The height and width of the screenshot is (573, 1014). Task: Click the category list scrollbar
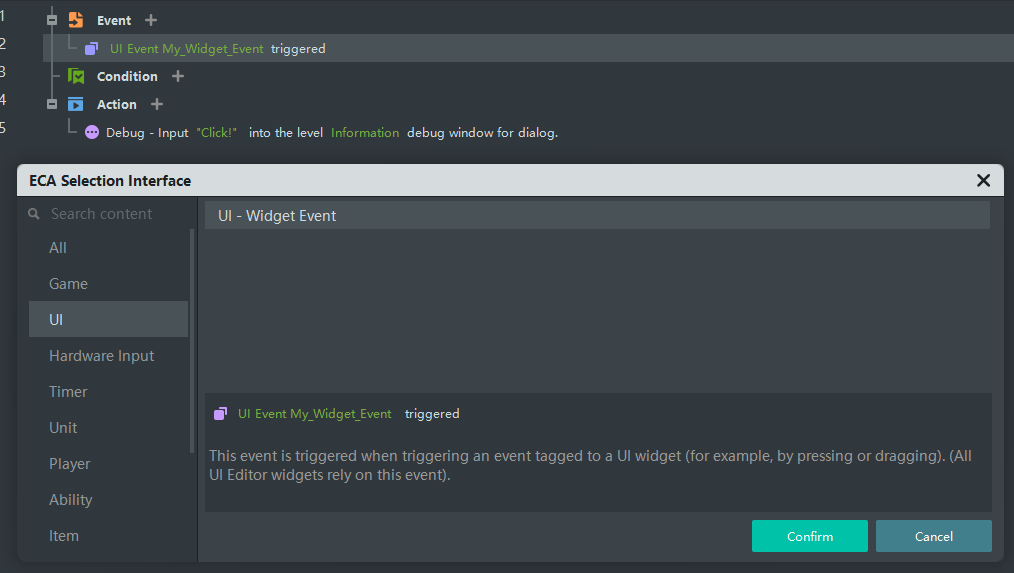coord(192,340)
